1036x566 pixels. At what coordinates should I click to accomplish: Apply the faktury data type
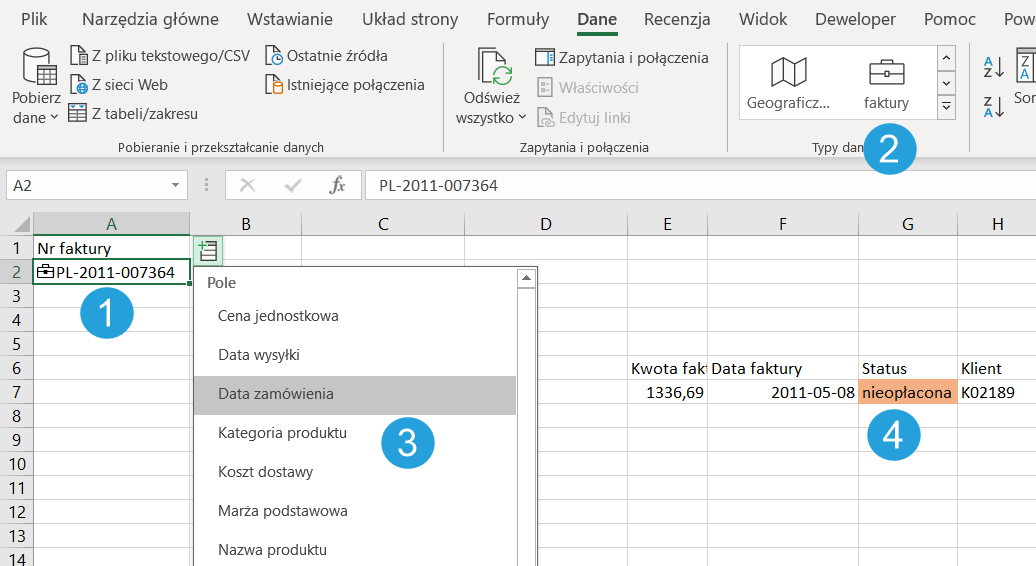886,84
